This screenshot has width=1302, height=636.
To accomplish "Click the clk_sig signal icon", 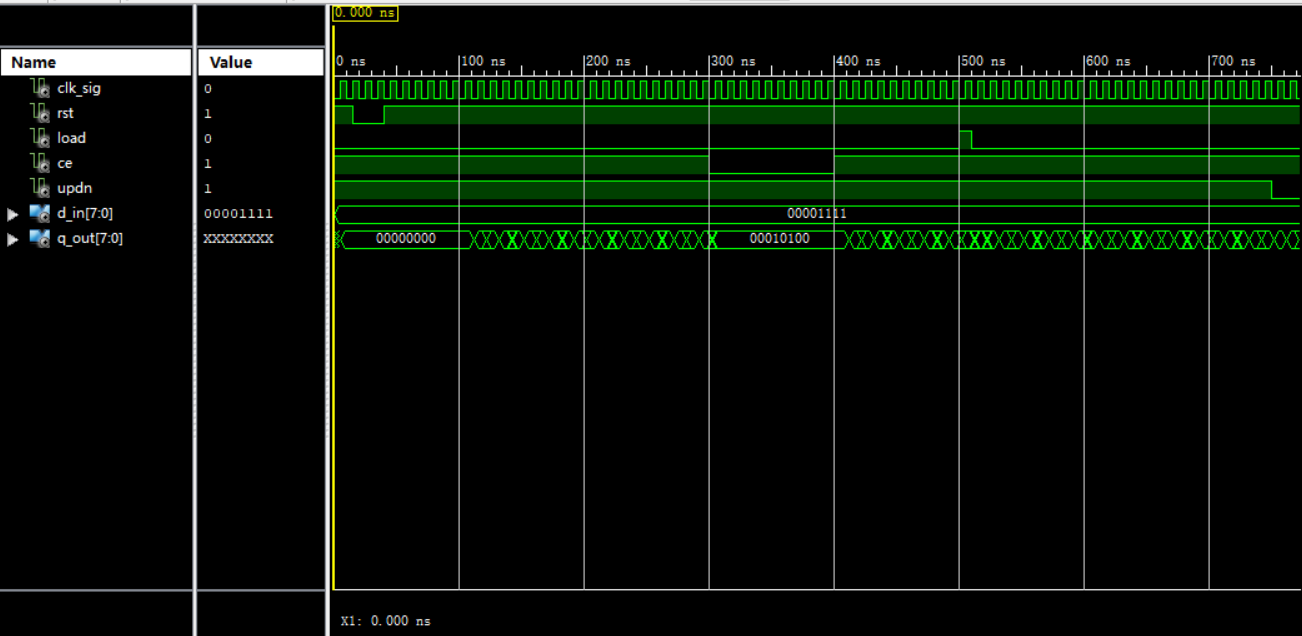I will [x=40, y=88].
